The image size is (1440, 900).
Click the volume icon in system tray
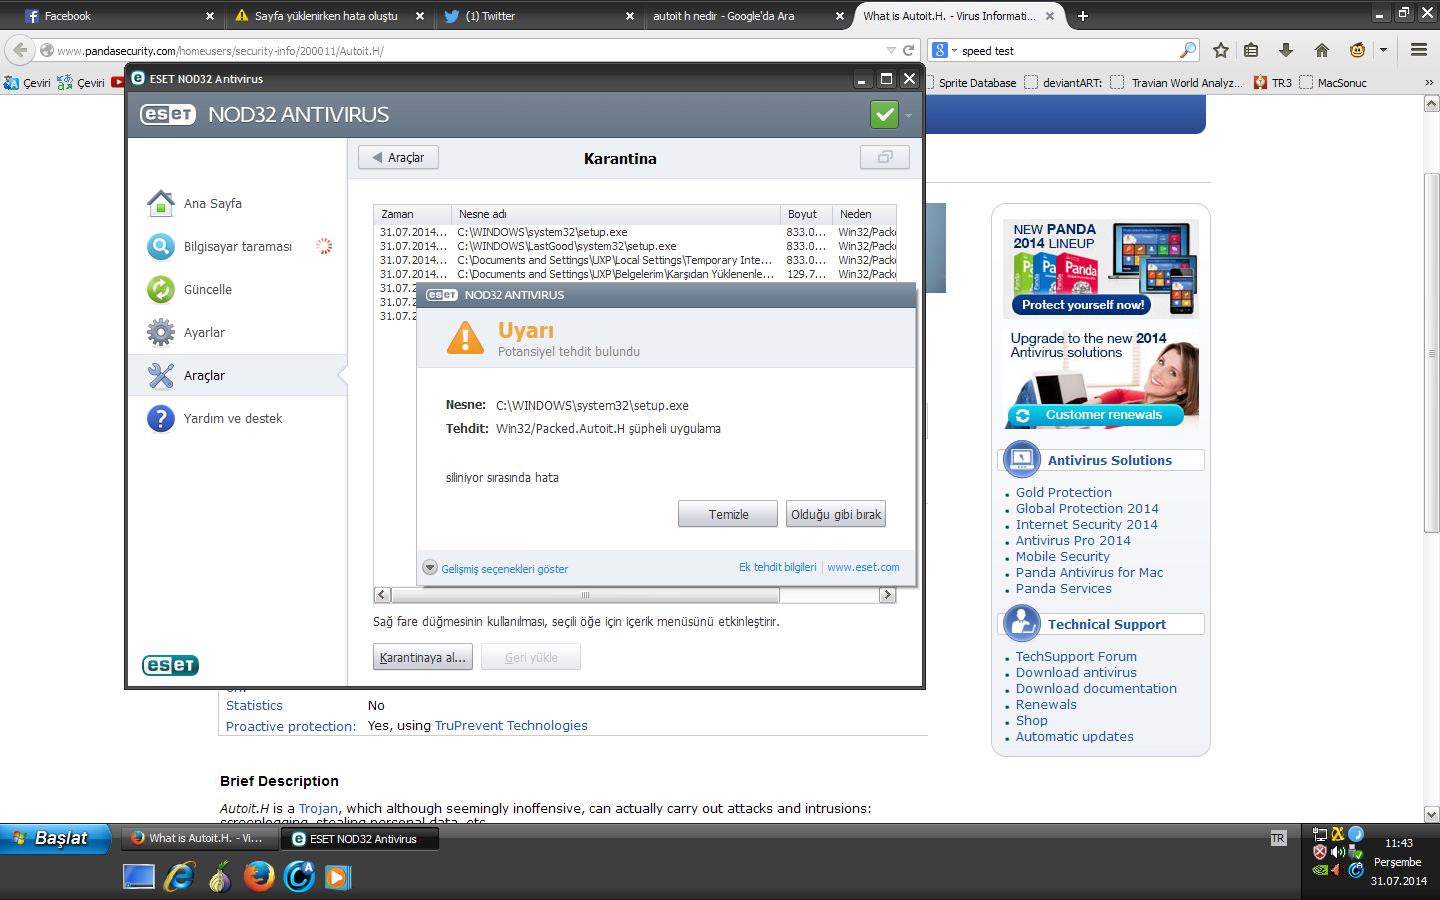click(x=1337, y=852)
